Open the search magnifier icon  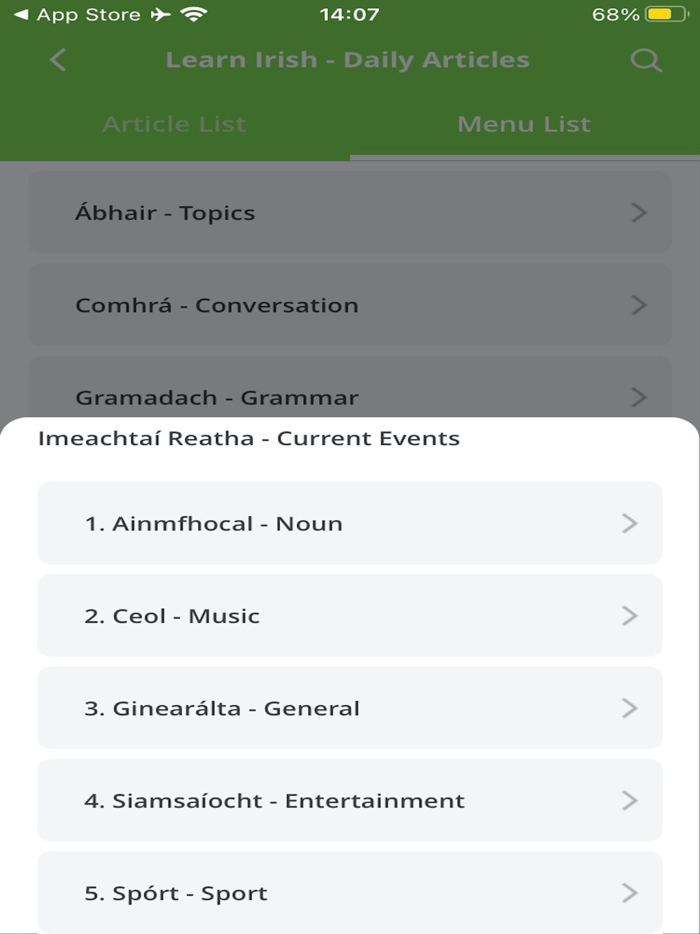[x=646, y=60]
